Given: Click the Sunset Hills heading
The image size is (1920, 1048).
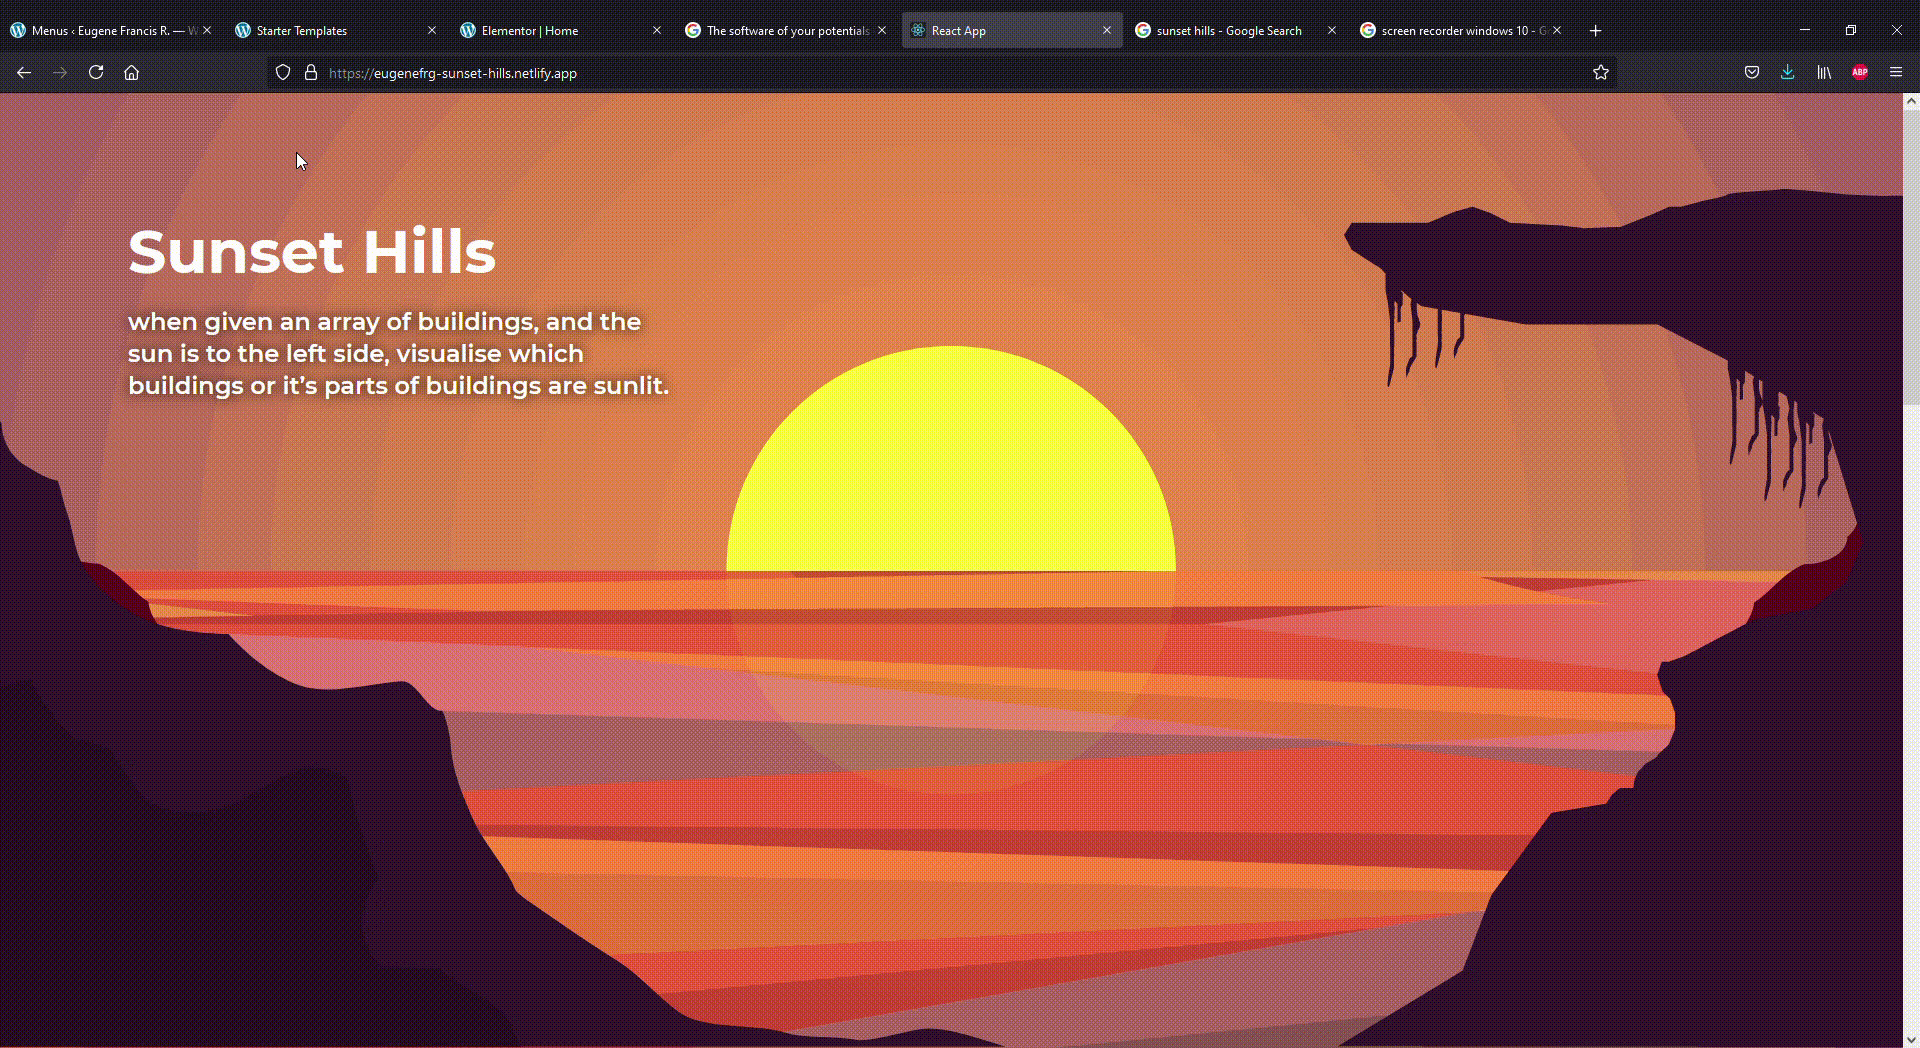Looking at the screenshot, I should (x=312, y=252).
